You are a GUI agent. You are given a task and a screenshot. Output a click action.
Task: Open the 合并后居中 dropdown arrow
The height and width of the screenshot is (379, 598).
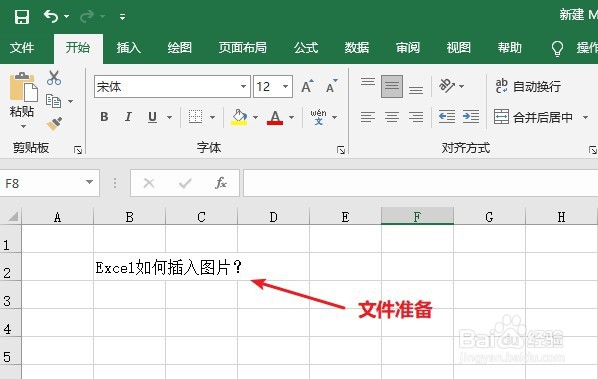coord(585,117)
